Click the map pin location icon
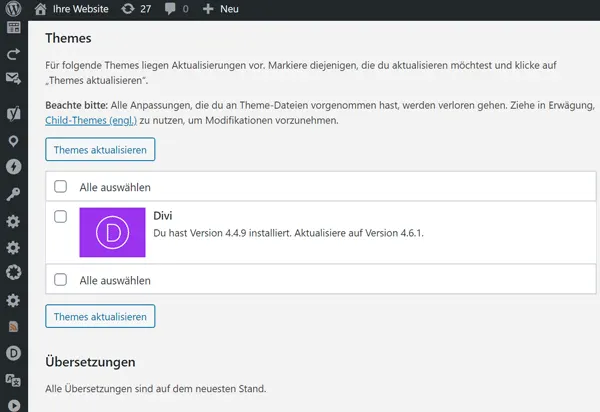This screenshot has width=600, height=412. click(13, 141)
